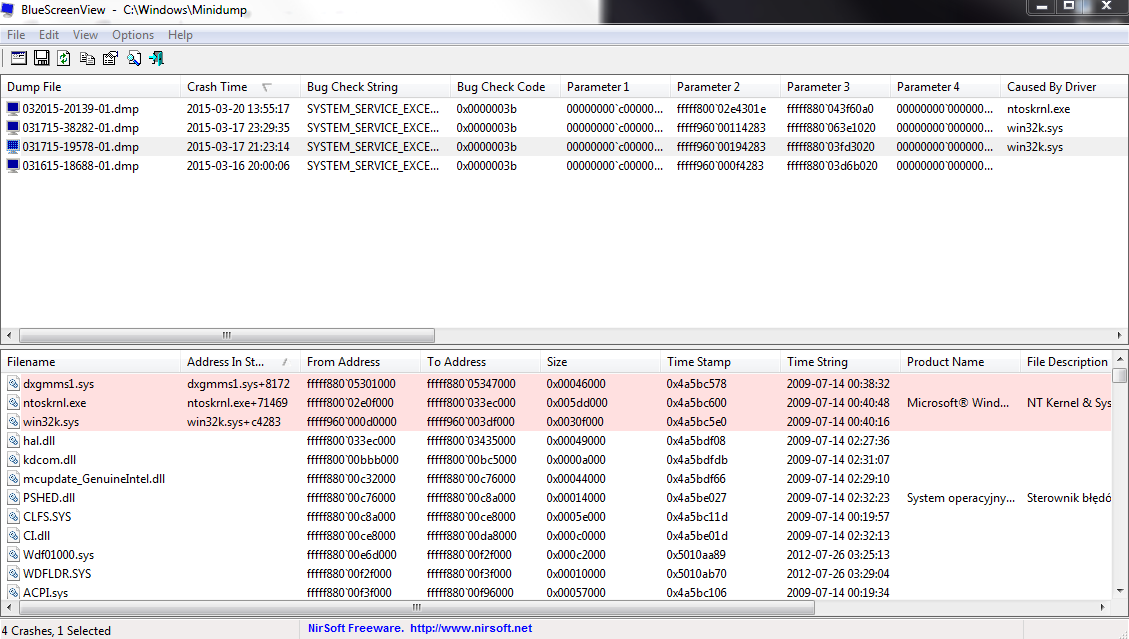1129x639 pixels.
Task: Click timestamp value 0x5010aa89
Action: click(x=696, y=555)
